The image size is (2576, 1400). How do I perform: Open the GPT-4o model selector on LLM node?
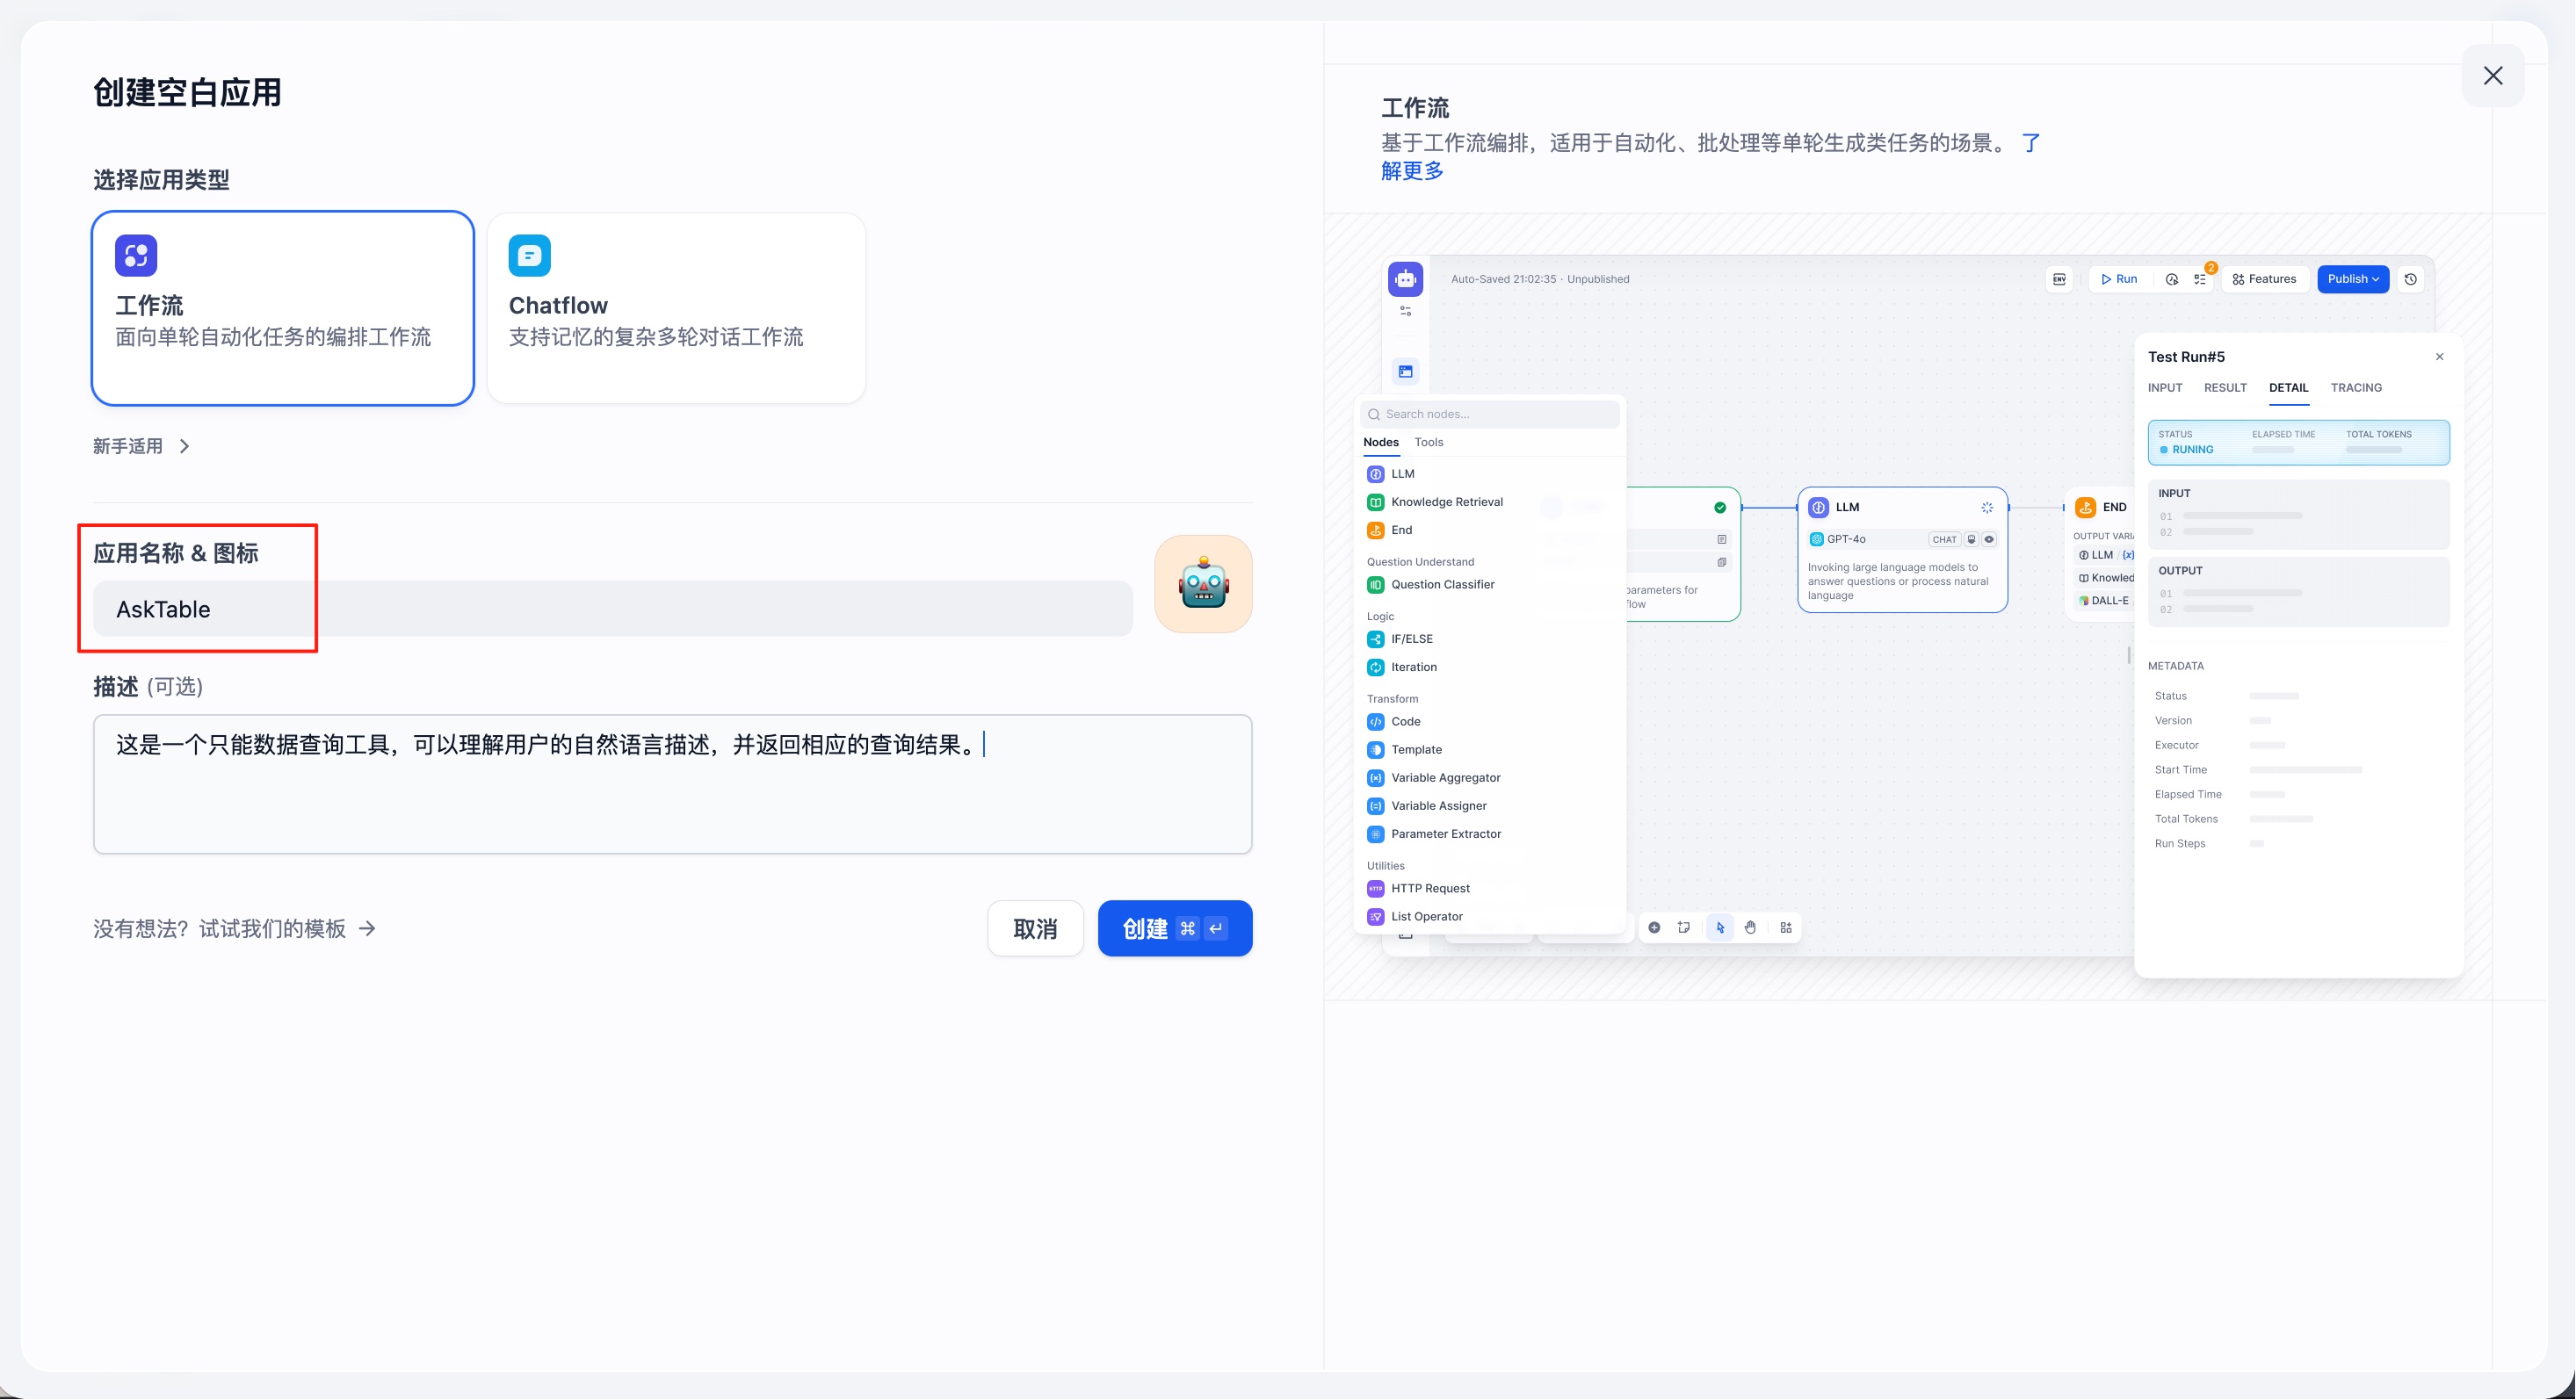[1848, 539]
